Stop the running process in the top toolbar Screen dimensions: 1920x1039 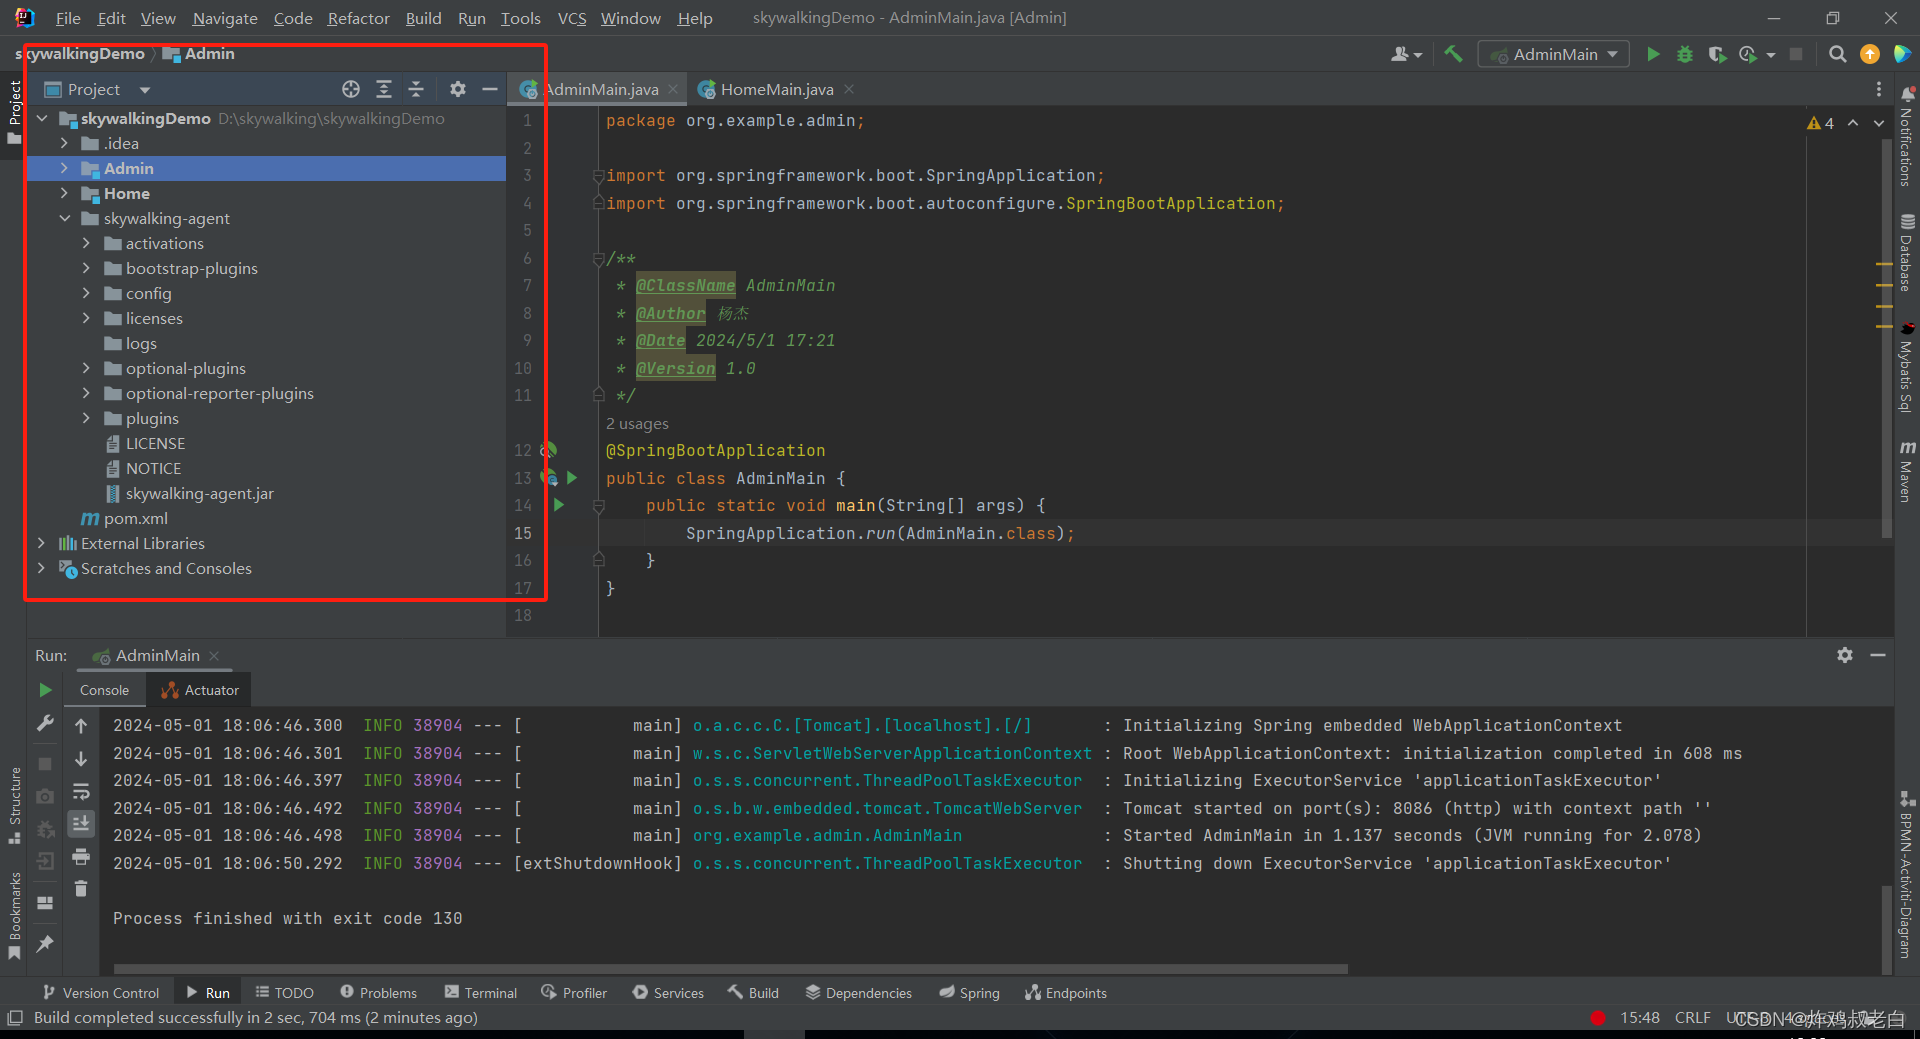1796,54
